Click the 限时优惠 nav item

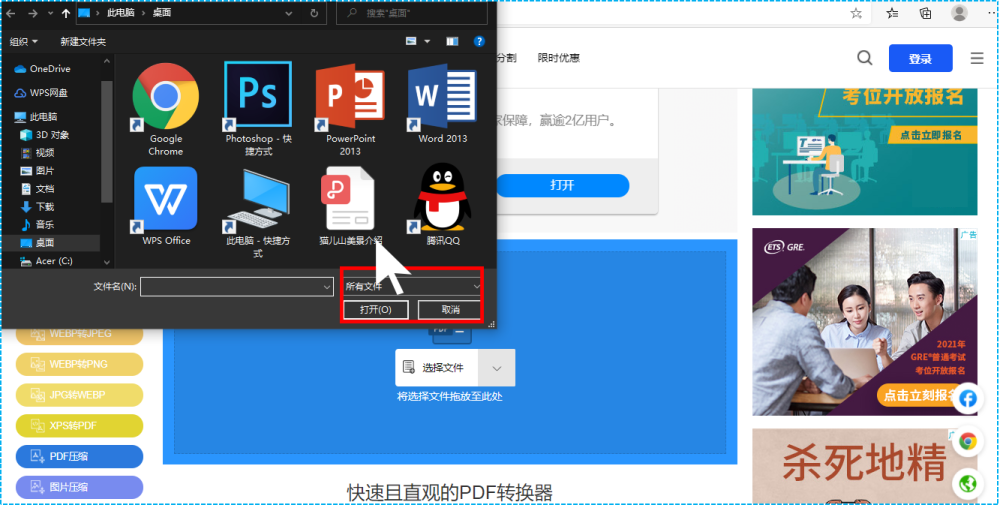(558, 58)
